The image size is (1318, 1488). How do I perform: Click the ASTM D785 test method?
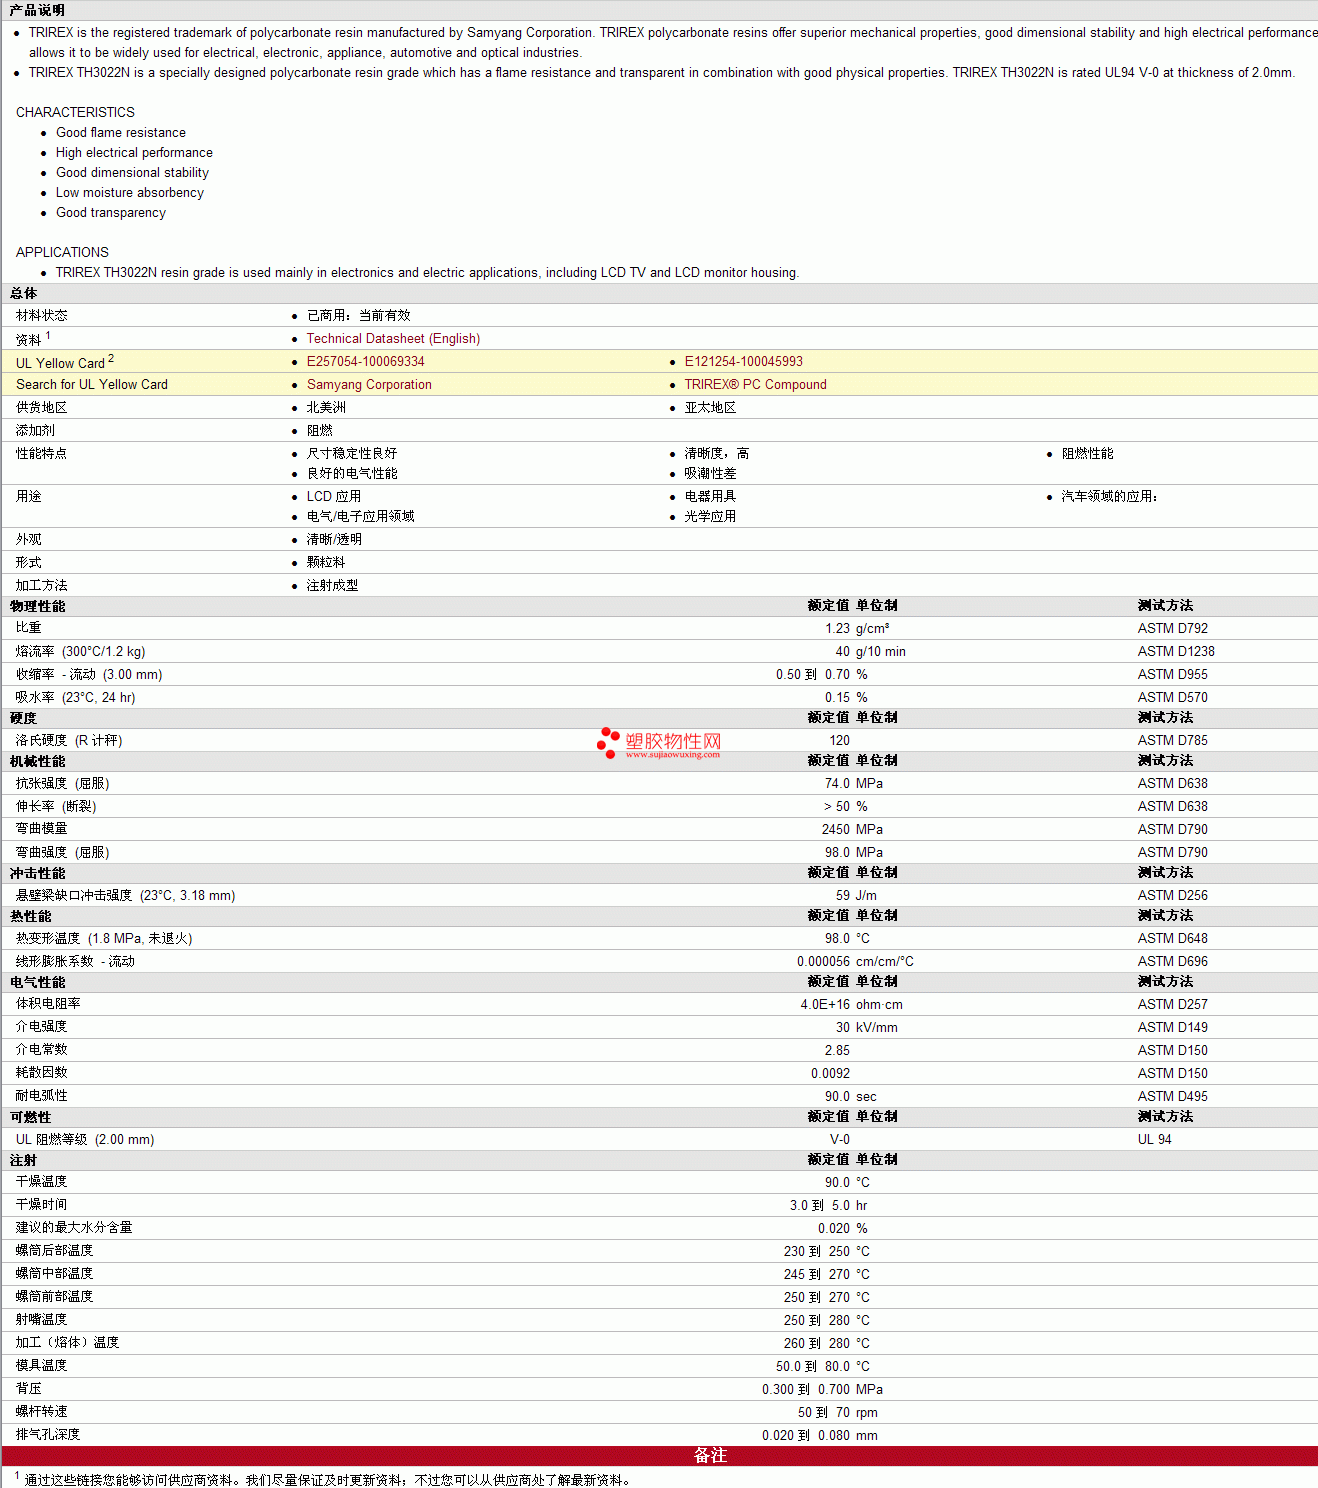1173,741
